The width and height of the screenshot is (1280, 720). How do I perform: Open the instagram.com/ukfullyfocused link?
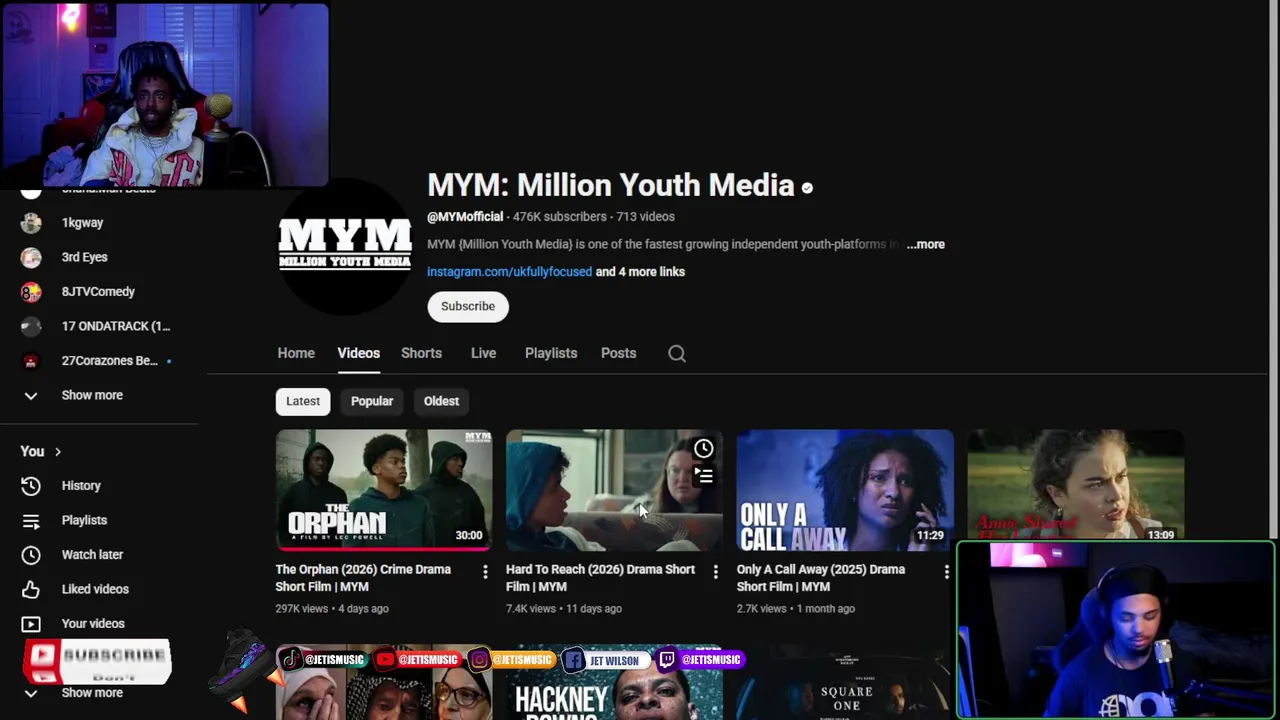click(509, 272)
